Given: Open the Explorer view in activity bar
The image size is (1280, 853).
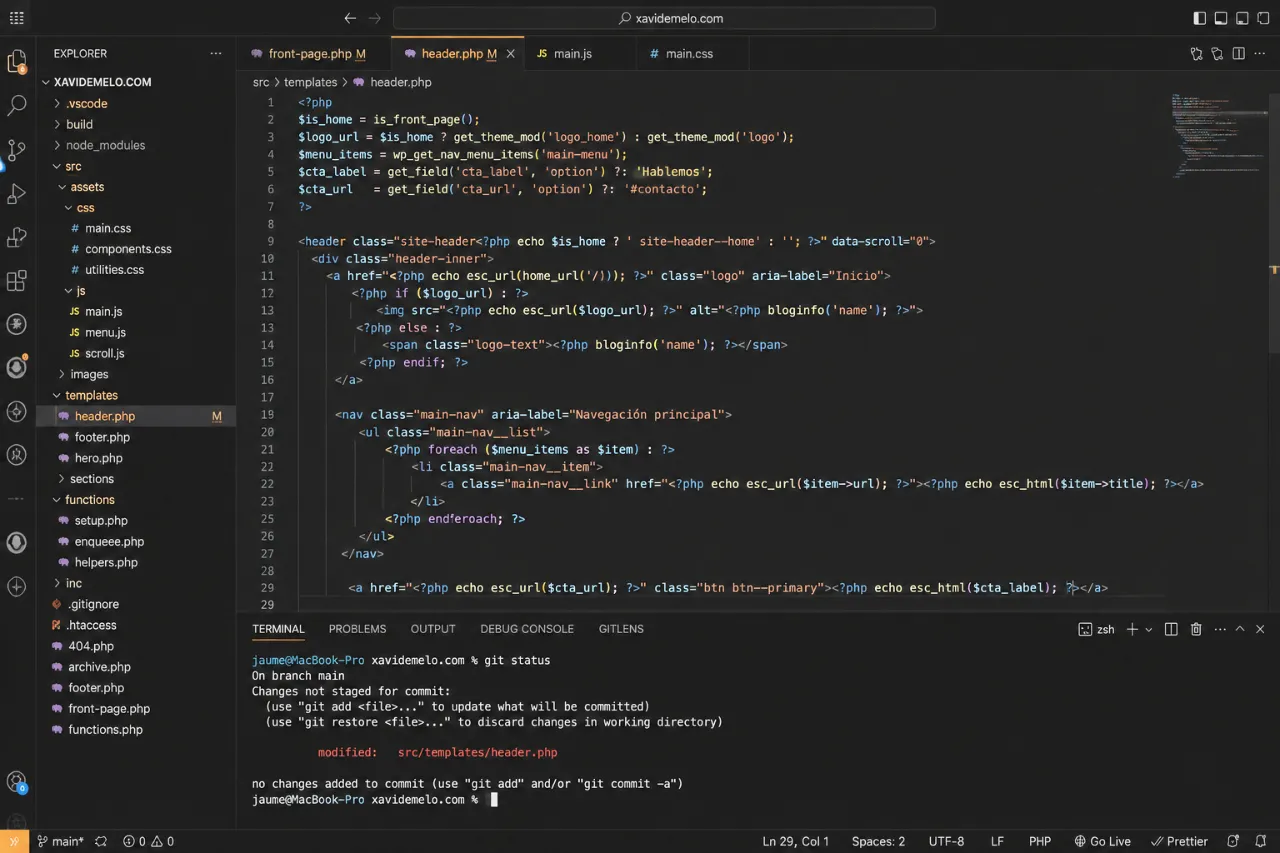Looking at the screenshot, I should pyautogui.click(x=17, y=62).
